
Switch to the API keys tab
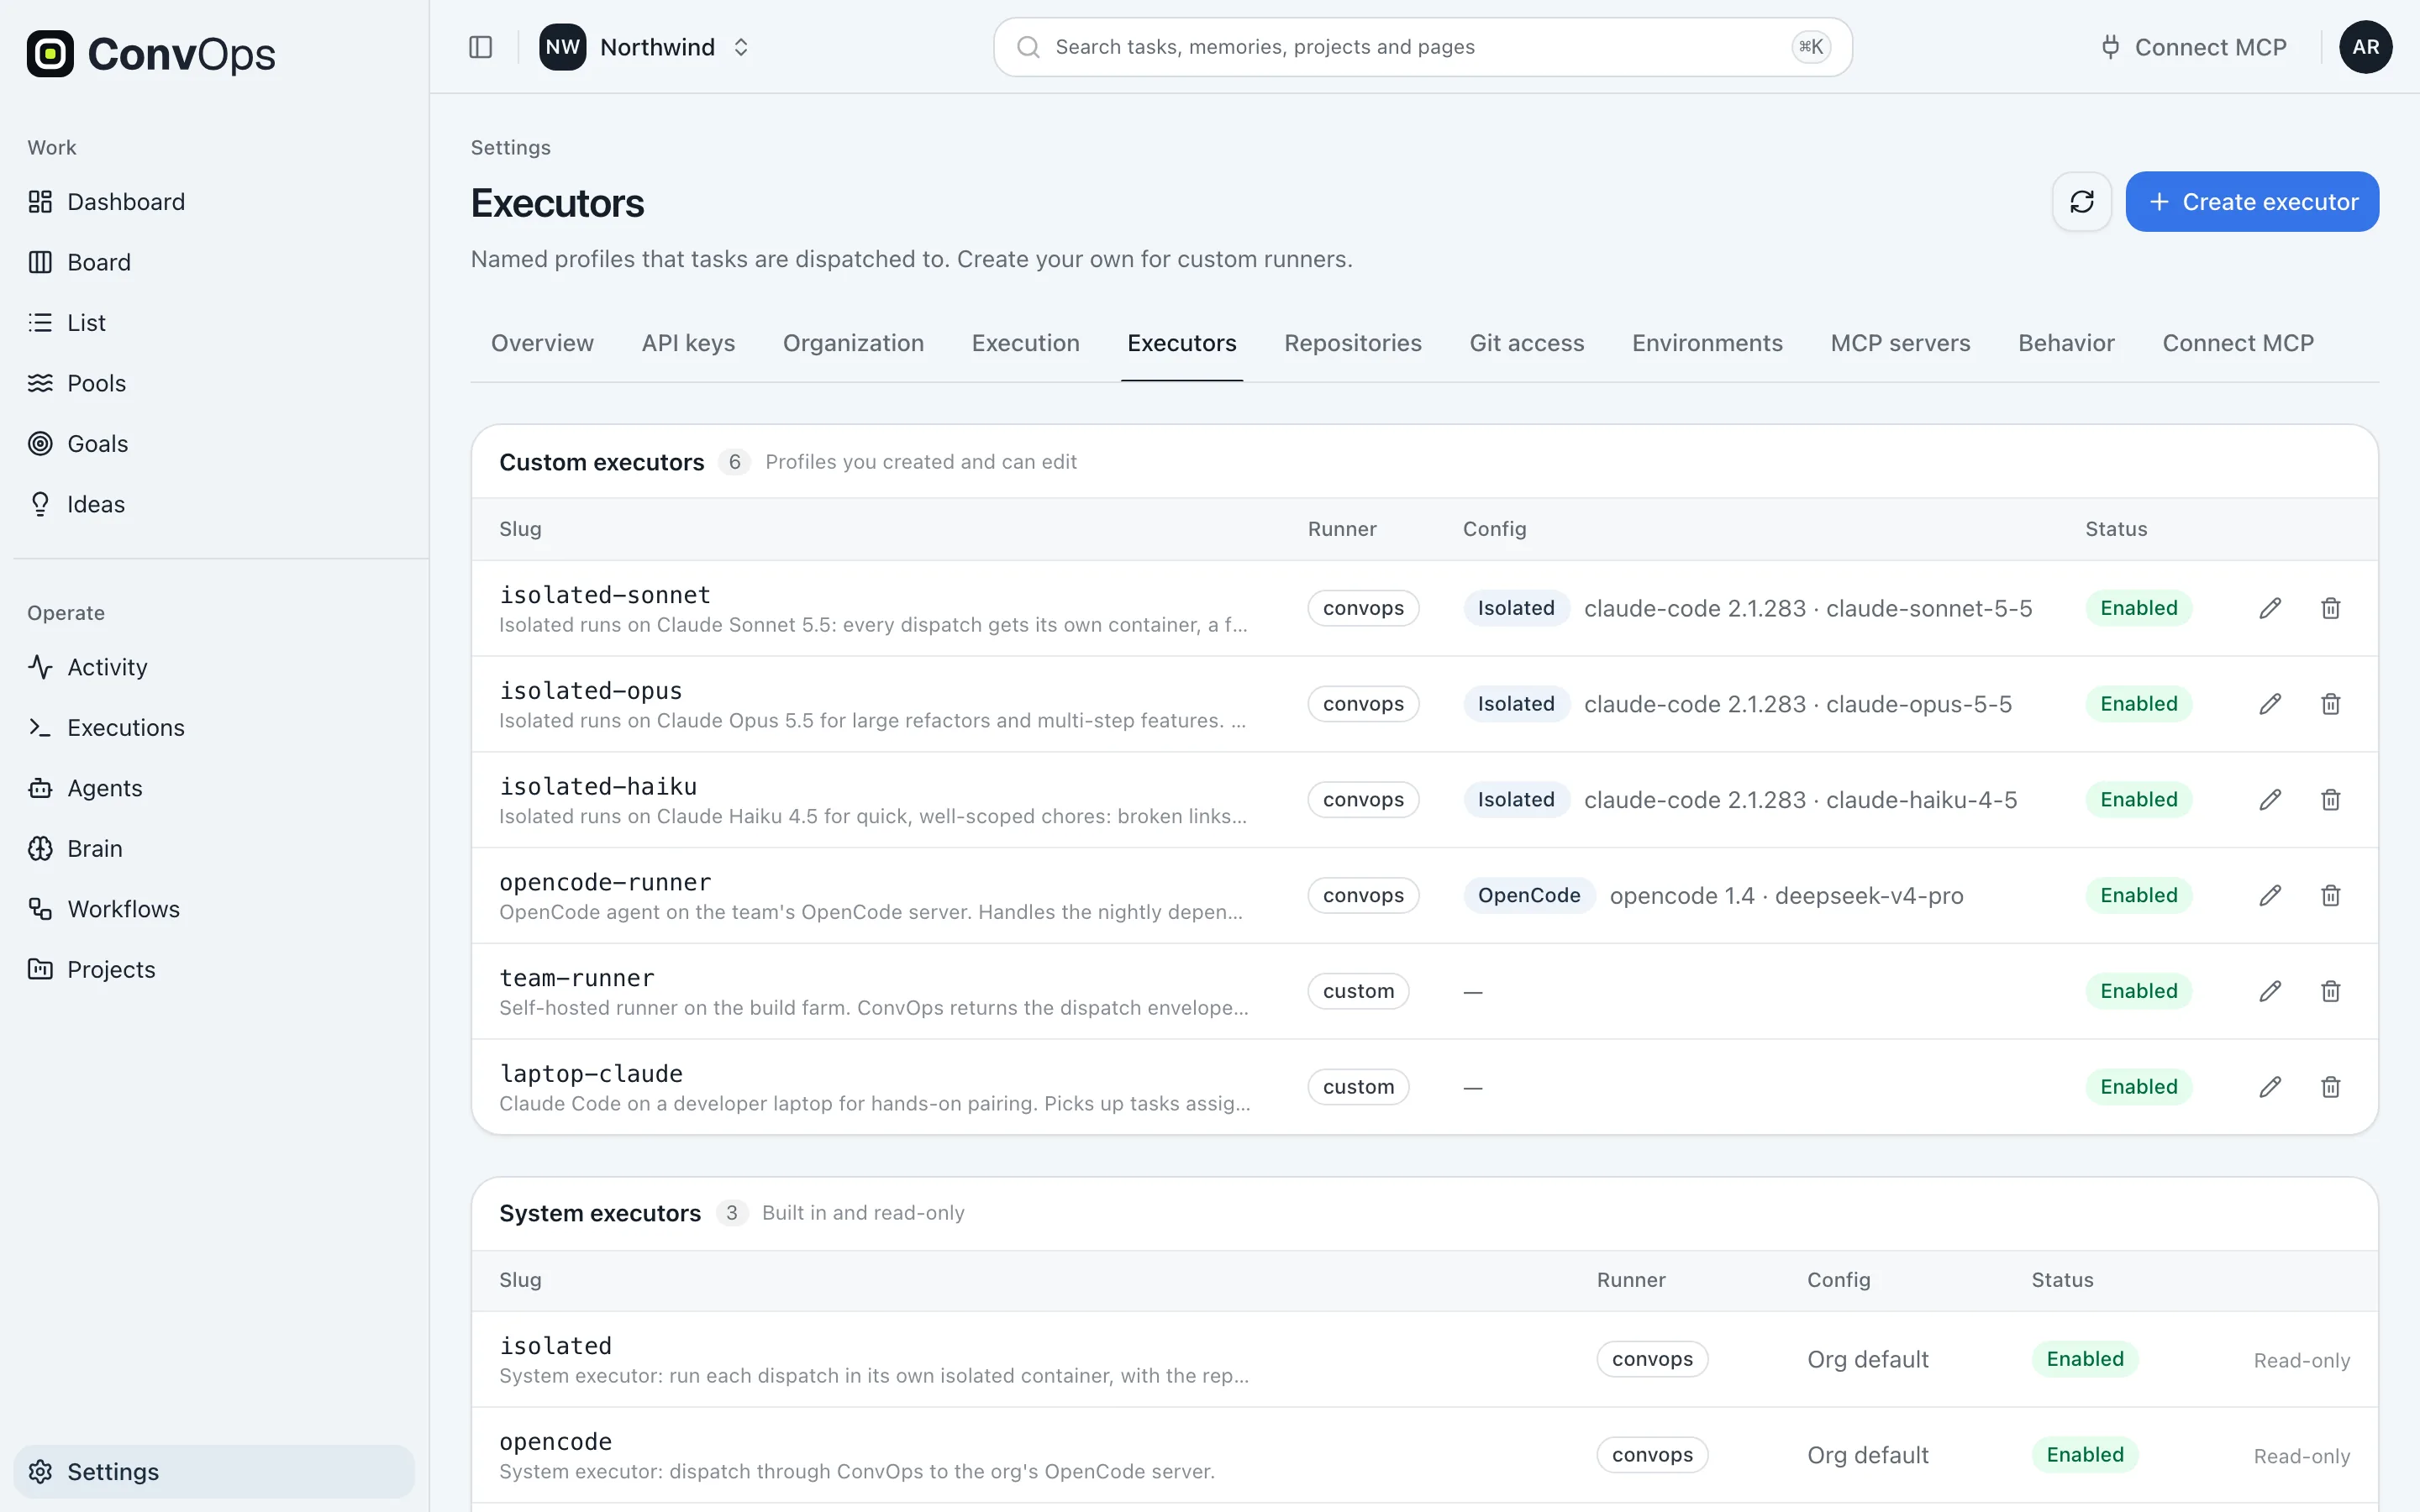pyautogui.click(x=688, y=343)
